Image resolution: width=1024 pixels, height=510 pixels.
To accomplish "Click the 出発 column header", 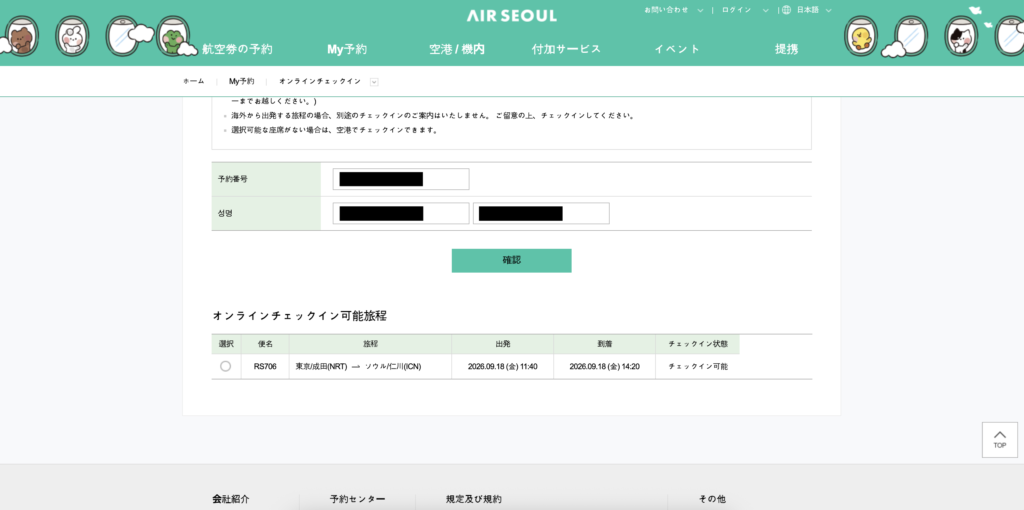I will tap(502, 344).
